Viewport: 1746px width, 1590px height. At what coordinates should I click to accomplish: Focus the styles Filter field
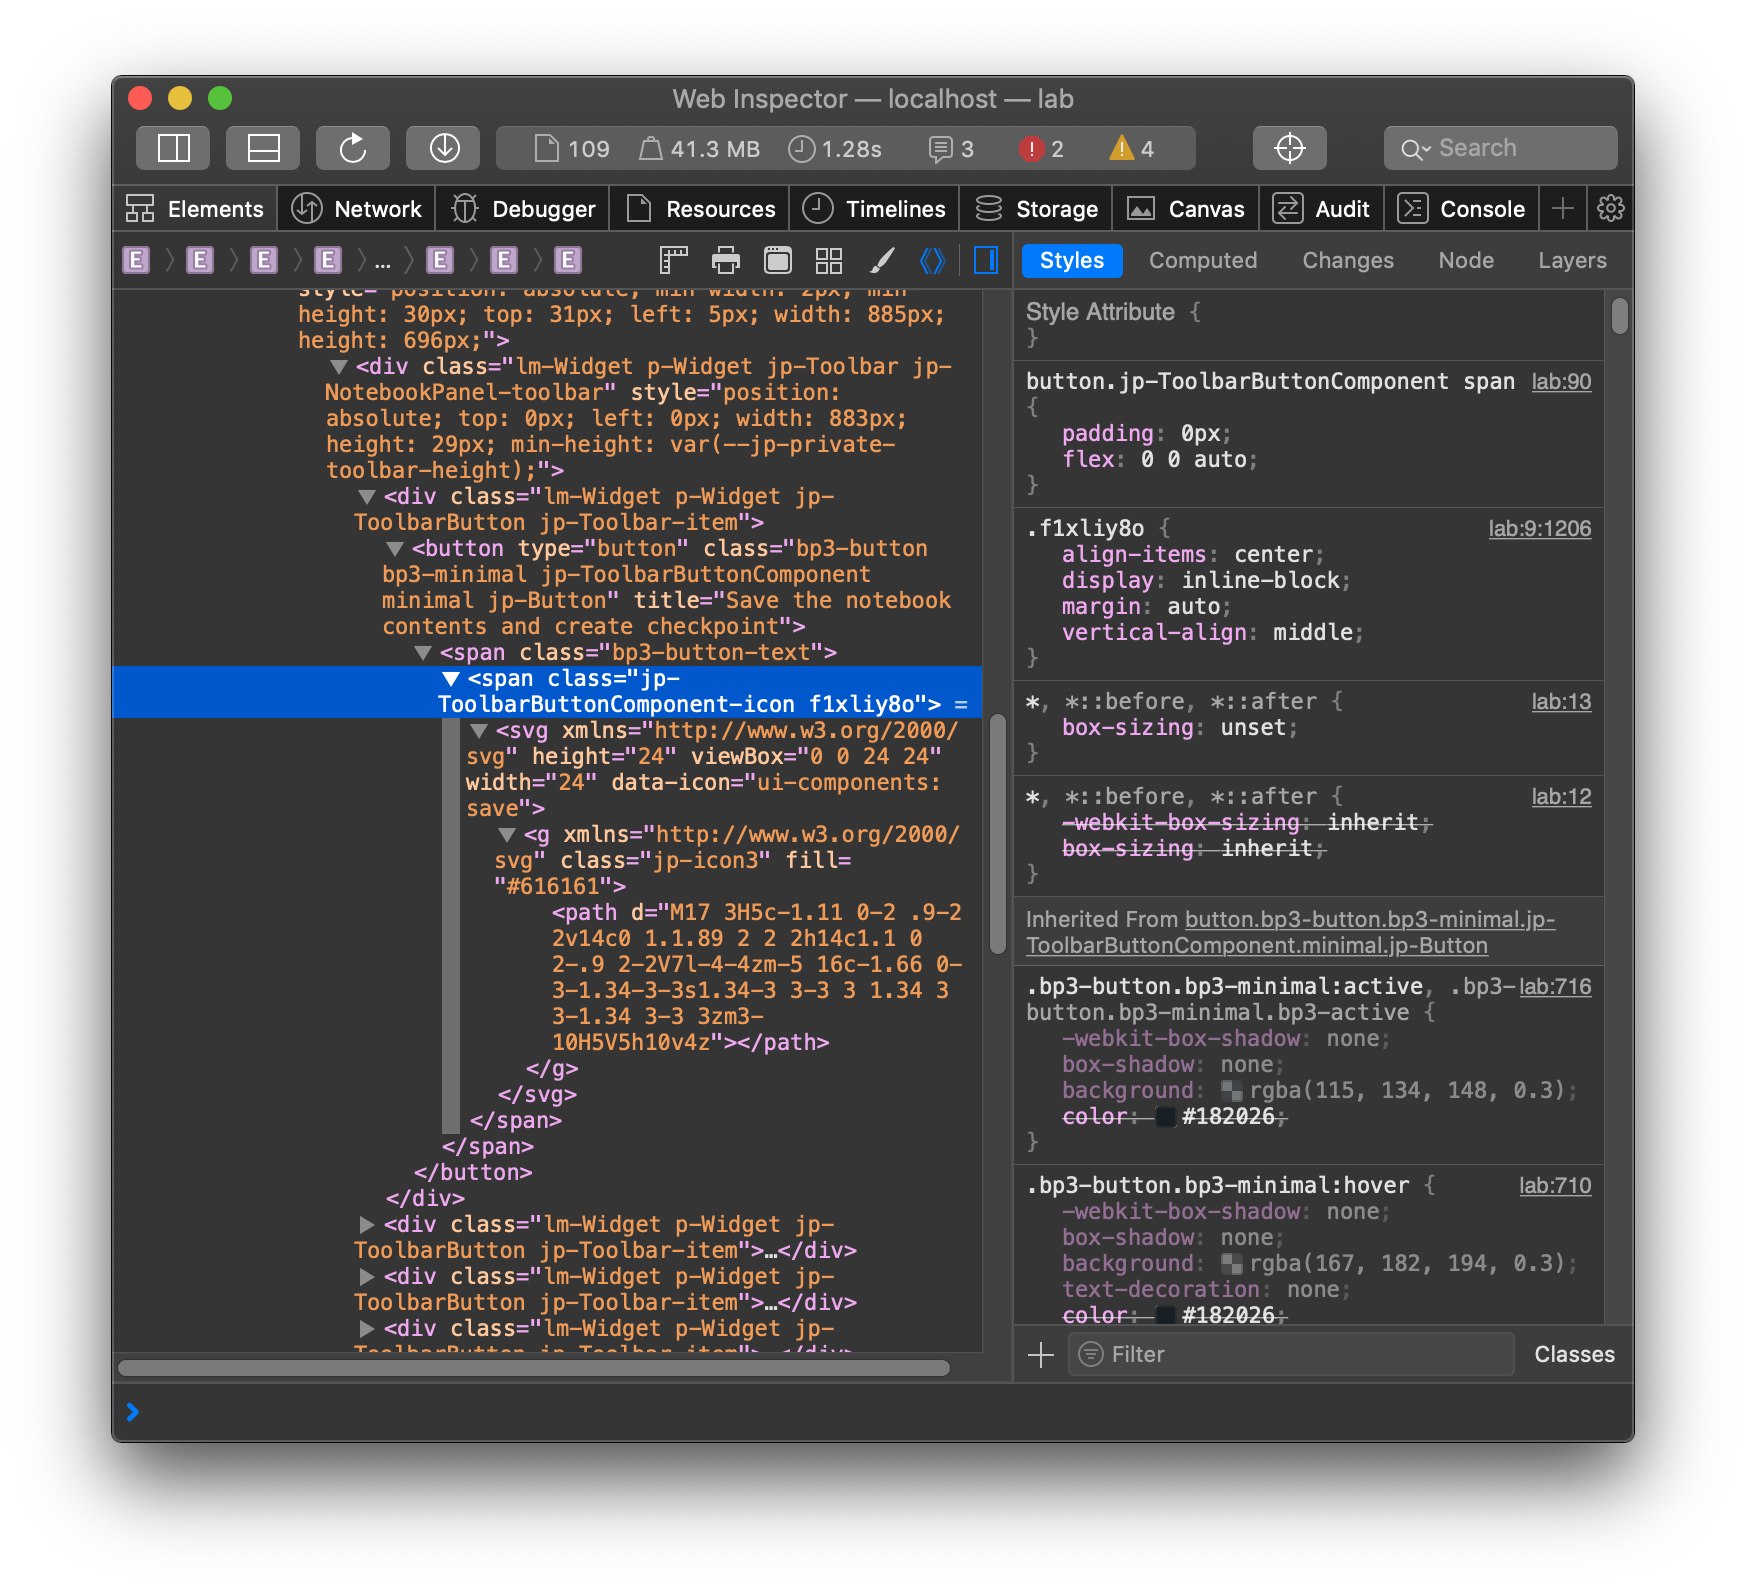(1290, 1355)
